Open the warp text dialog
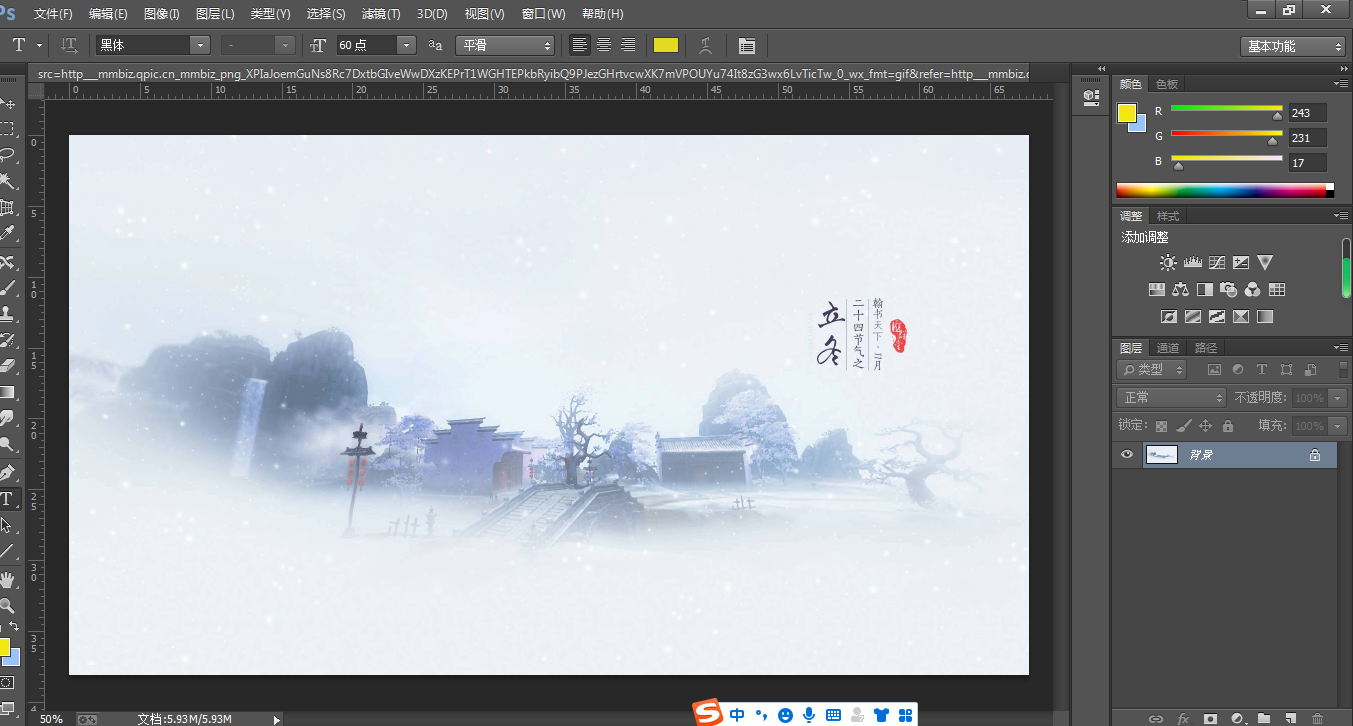 [705, 45]
